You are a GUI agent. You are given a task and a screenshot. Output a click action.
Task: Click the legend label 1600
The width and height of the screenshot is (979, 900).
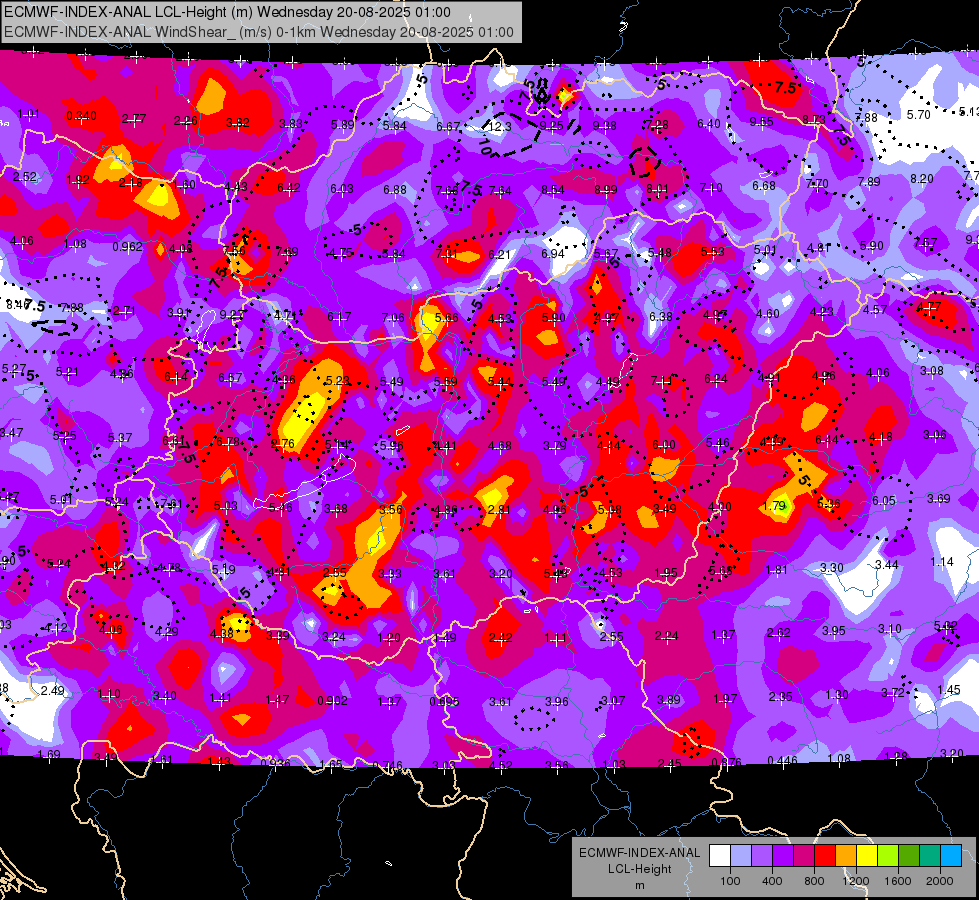(x=897, y=881)
